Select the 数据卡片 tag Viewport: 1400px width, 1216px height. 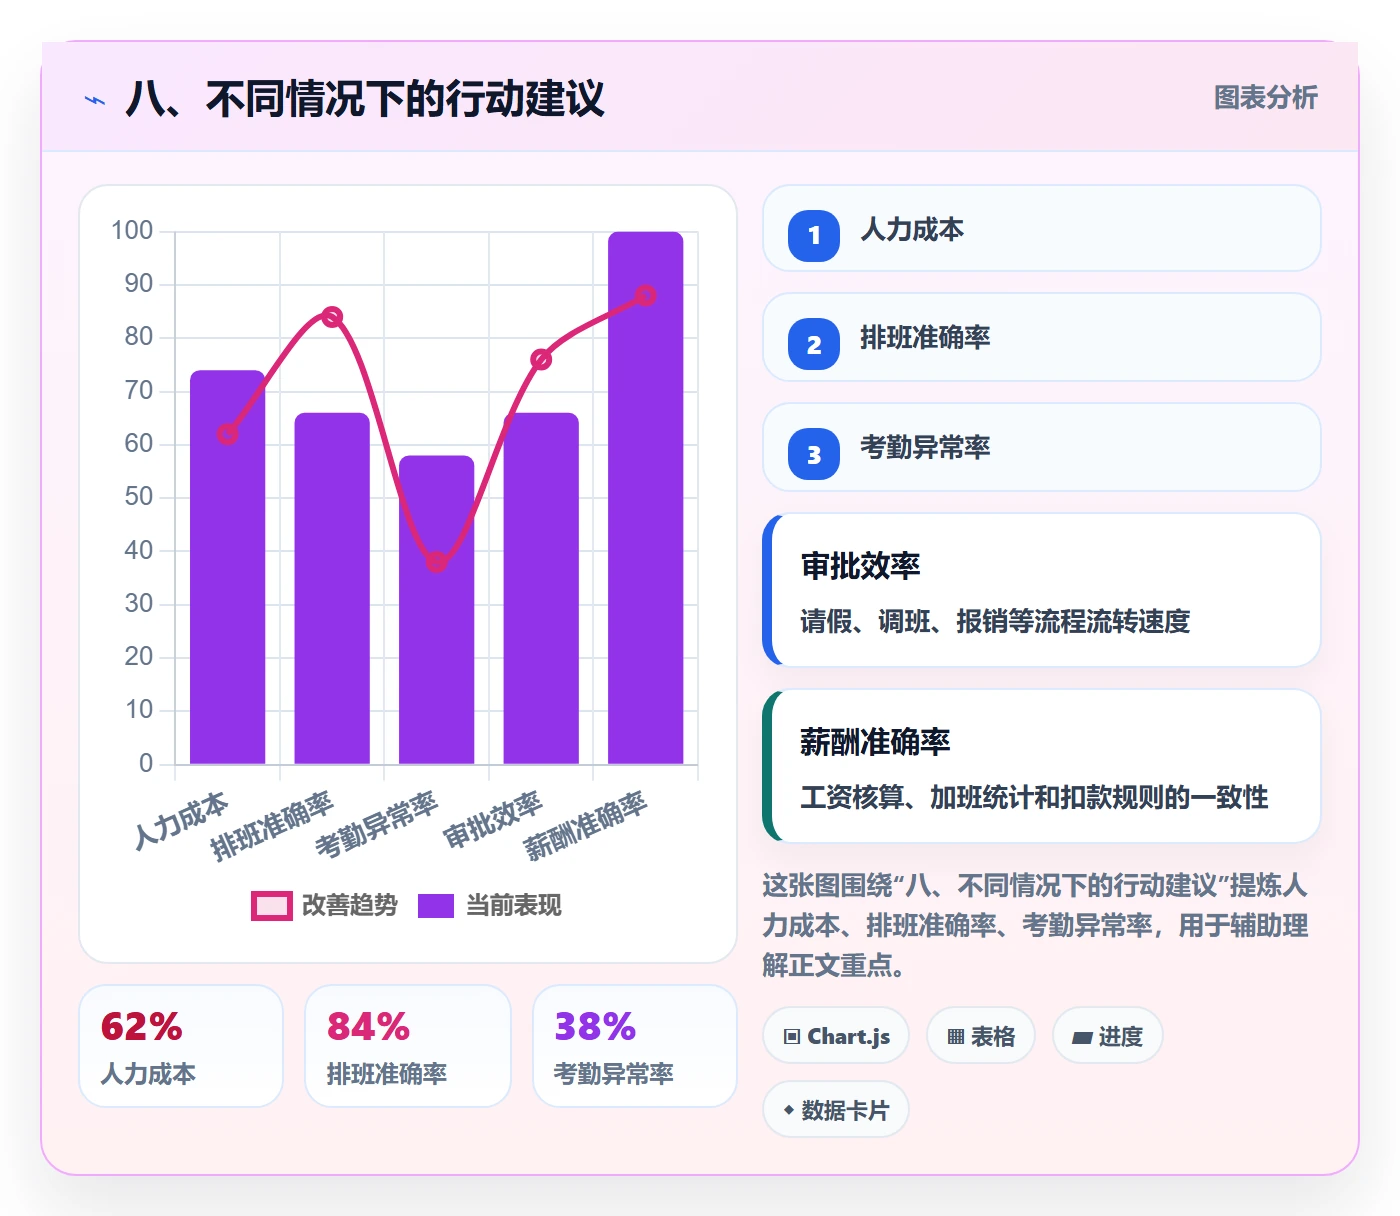(836, 1110)
